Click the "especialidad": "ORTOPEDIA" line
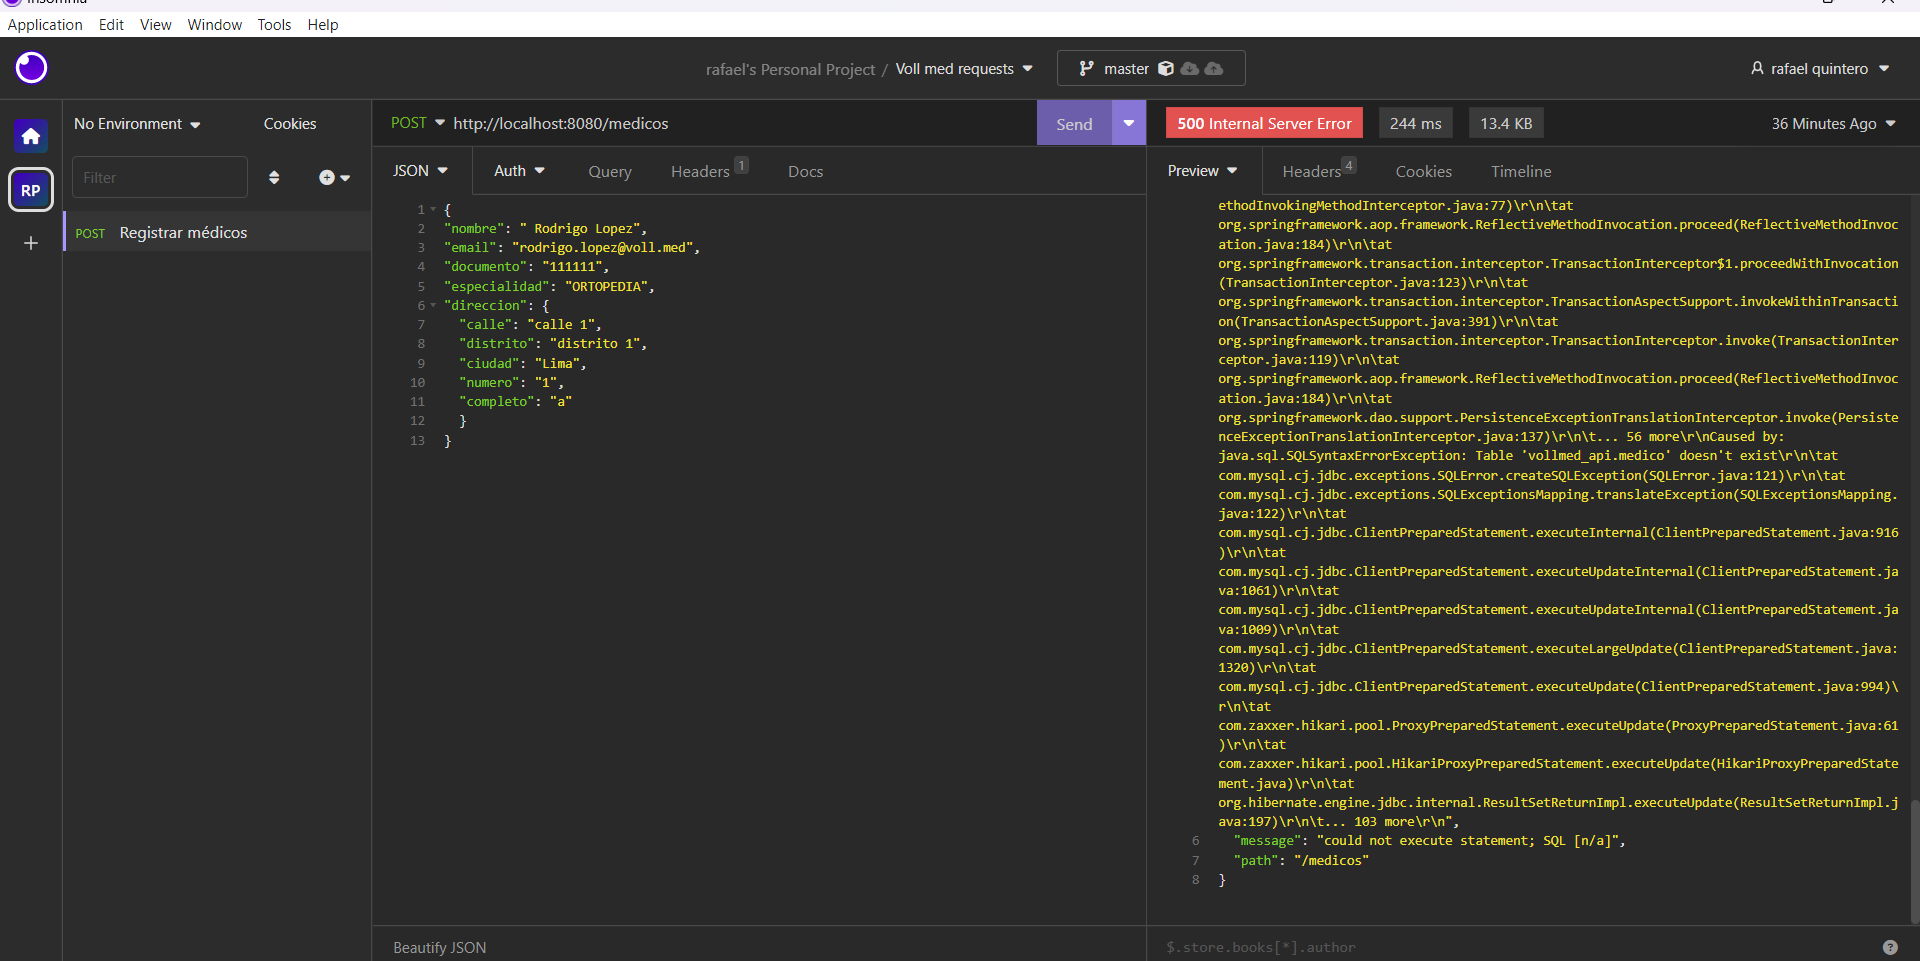Image resolution: width=1920 pixels, height=961 pixels. click(x=549, y=287)
